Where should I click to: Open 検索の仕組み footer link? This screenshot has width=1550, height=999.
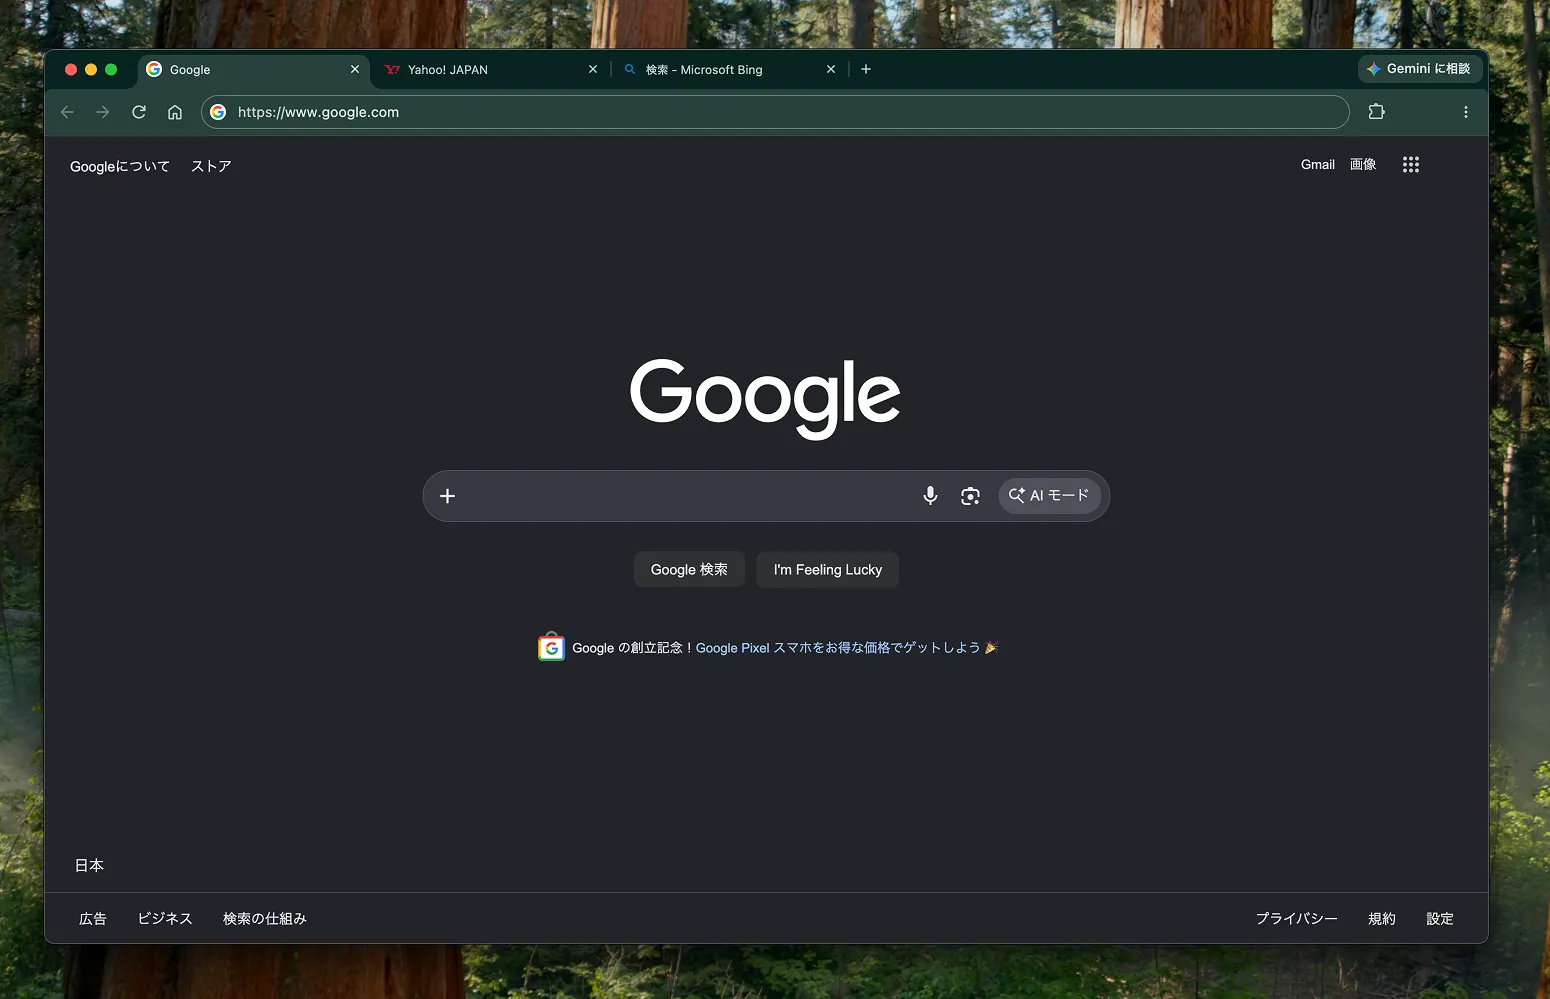[265, 919]
